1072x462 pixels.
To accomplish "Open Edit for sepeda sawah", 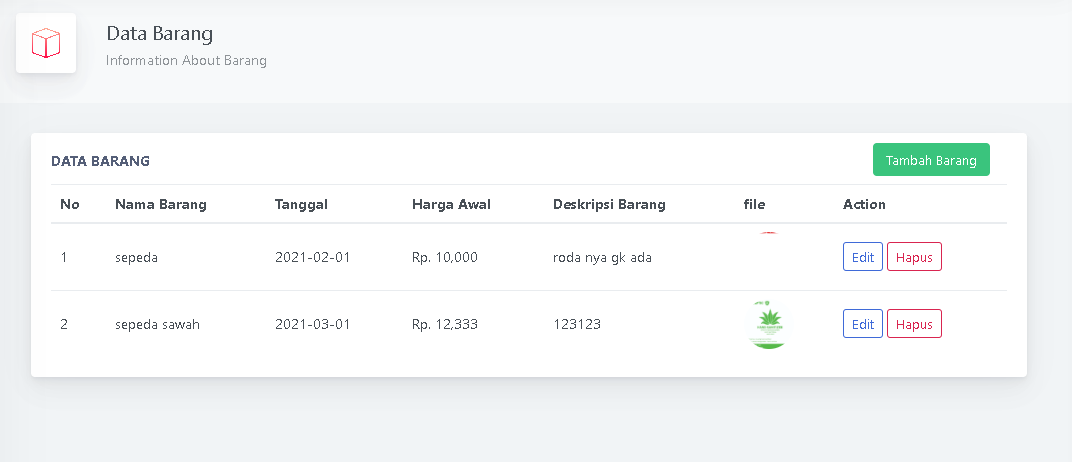I will (x=862, y=324).
